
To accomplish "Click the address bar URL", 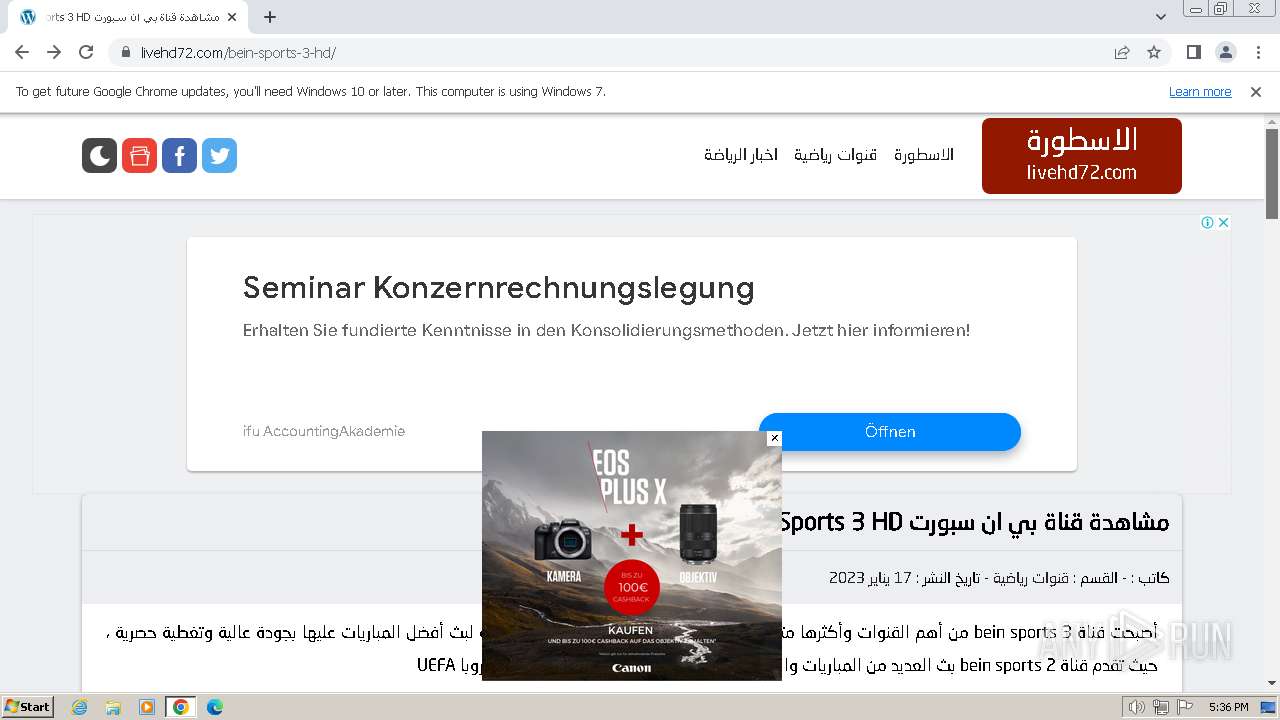I will click(x=238, y=53).
